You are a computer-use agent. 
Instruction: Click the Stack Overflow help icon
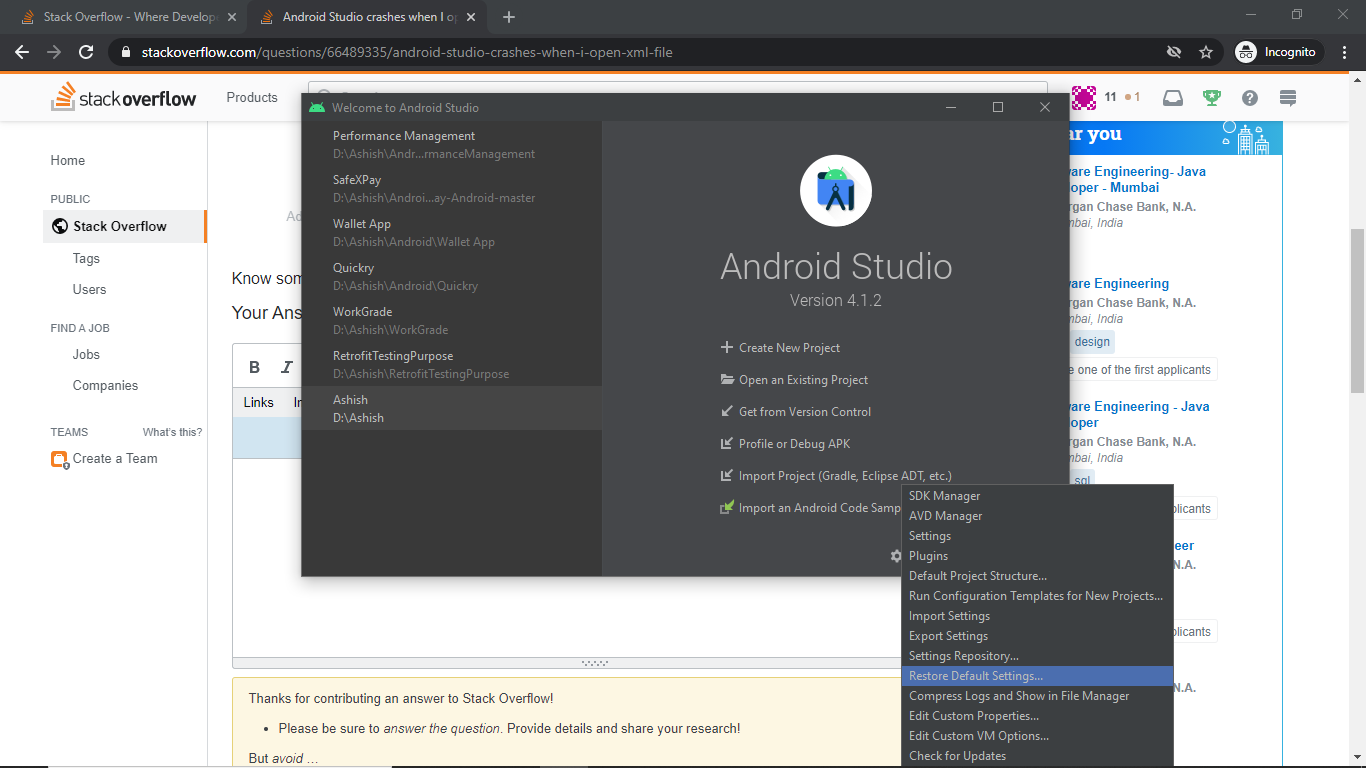click(1250, 97)
